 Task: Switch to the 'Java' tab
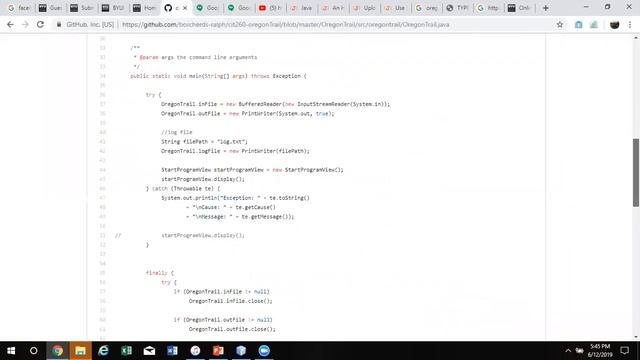coord(302,8)
